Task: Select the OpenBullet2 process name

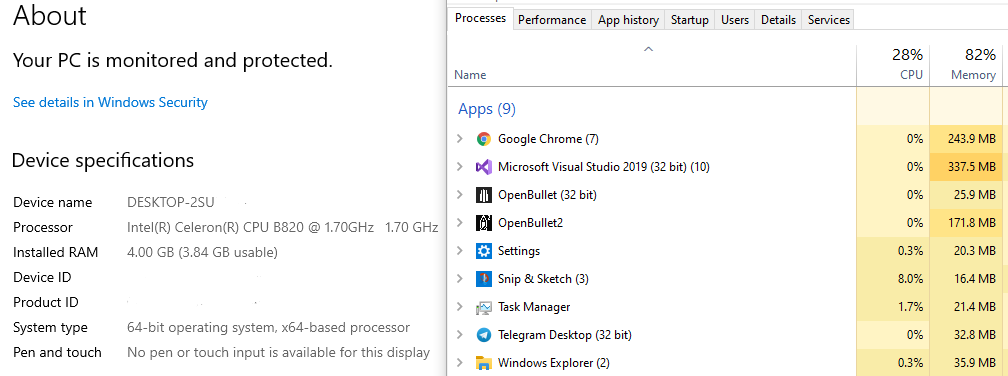Action: click(530, 223)
